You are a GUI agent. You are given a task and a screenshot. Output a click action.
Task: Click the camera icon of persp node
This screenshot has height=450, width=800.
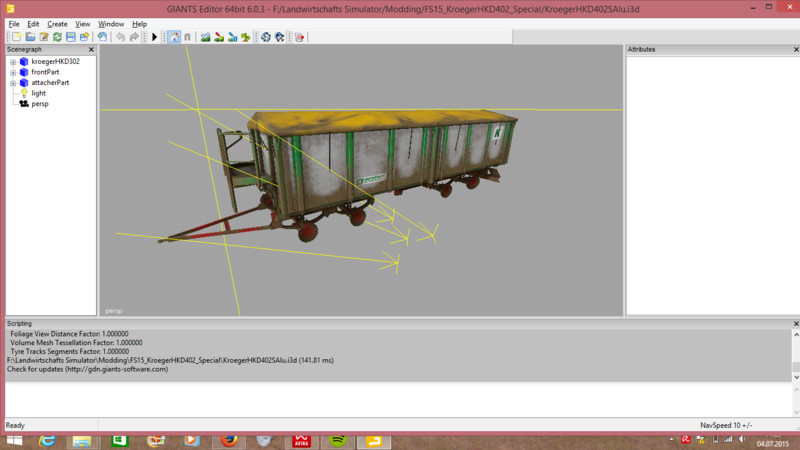(24, 104)
